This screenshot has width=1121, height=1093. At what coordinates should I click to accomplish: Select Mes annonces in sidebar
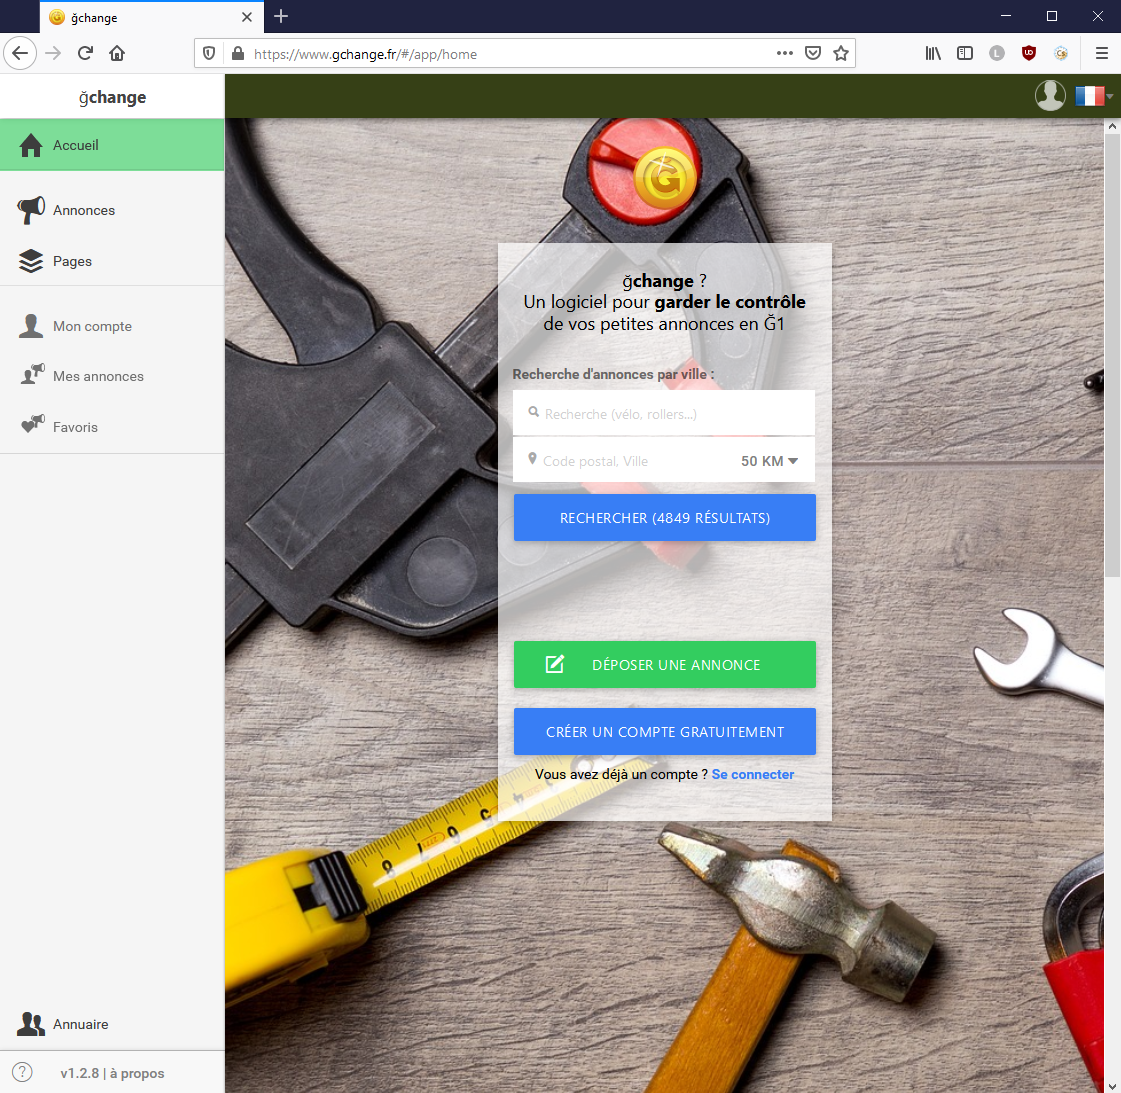point(98,376)
